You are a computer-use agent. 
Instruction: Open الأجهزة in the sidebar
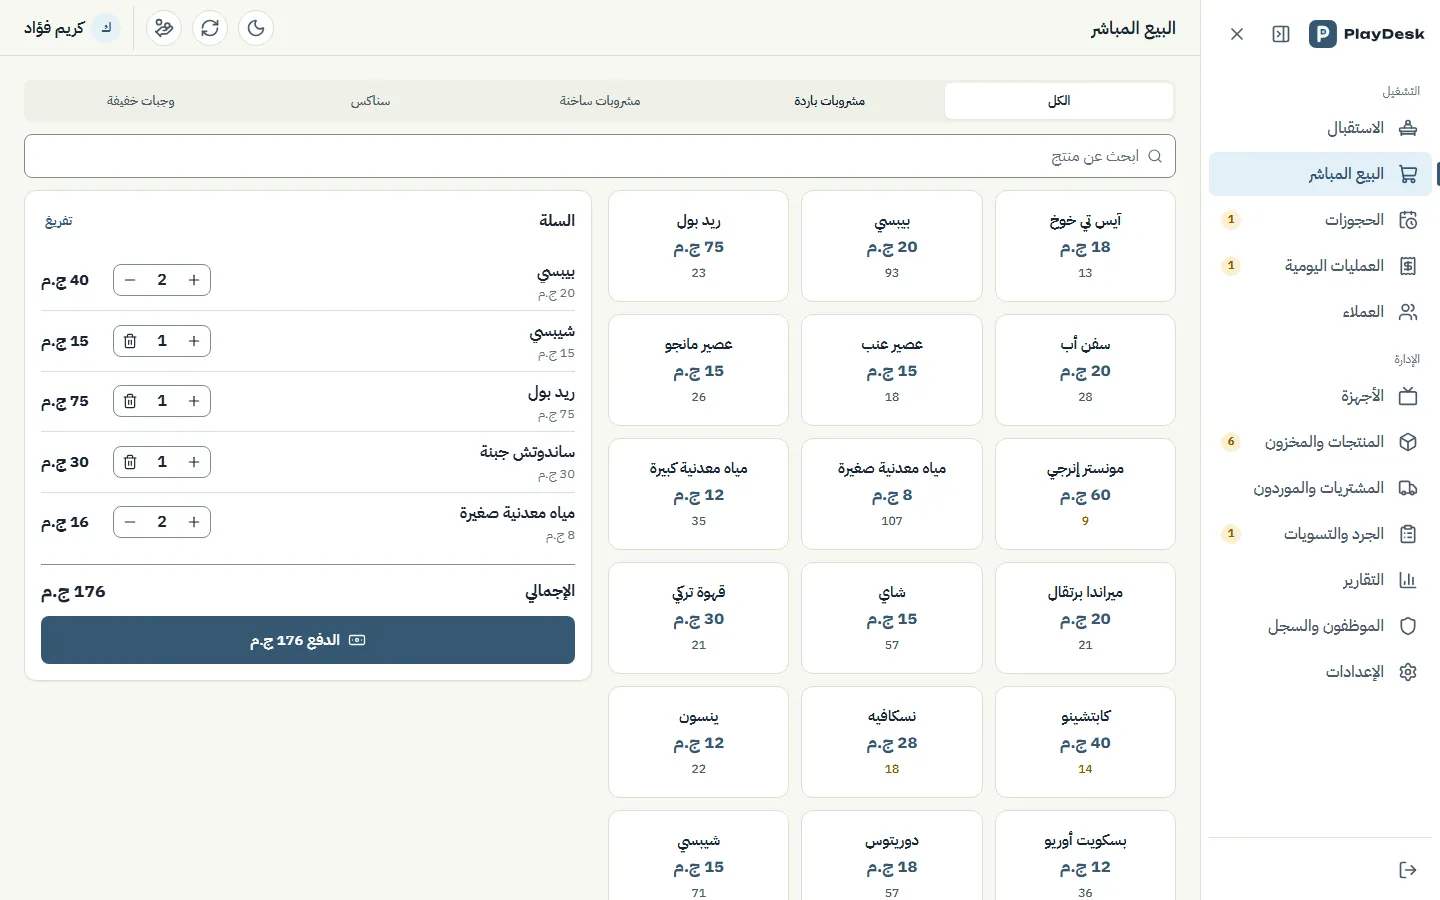[1320, 396]
